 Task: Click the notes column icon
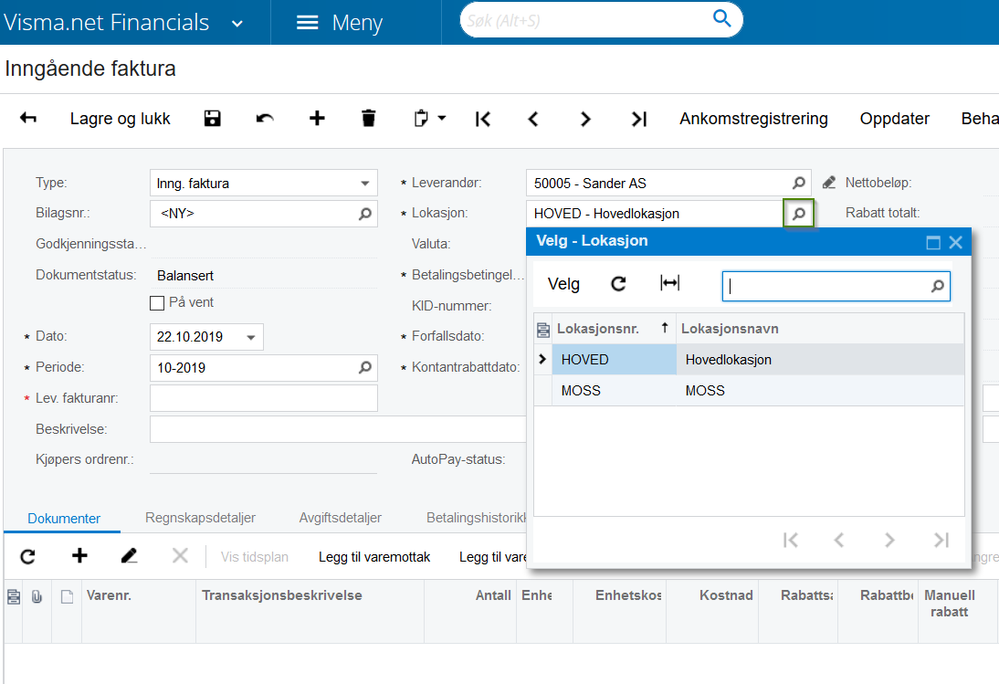click(x=67, y=597)
